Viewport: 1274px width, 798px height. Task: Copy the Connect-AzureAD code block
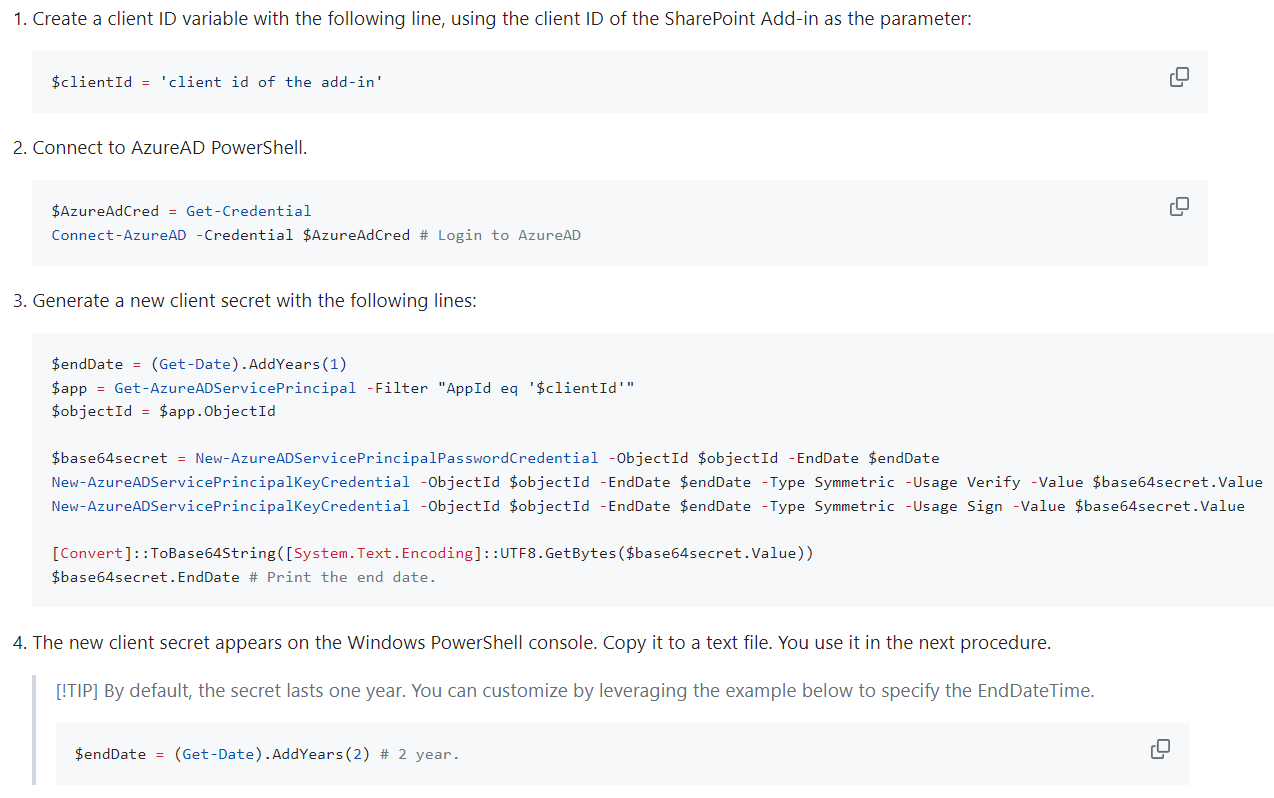tap(1179, 206)
